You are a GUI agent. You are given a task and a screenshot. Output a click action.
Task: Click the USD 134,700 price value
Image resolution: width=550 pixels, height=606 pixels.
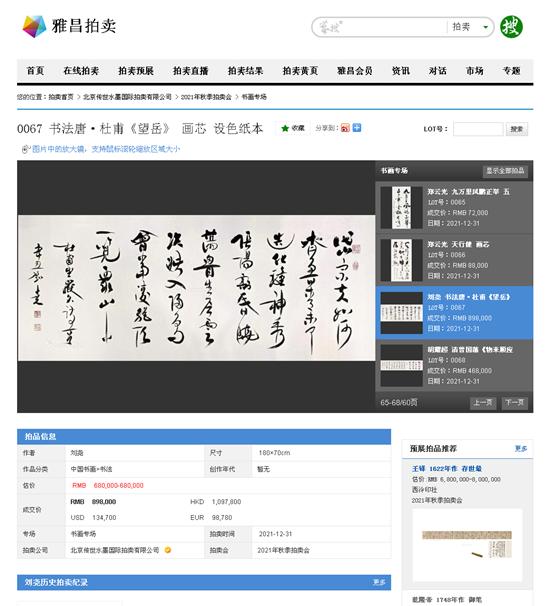pyautogui.click(x=94, y=517)
